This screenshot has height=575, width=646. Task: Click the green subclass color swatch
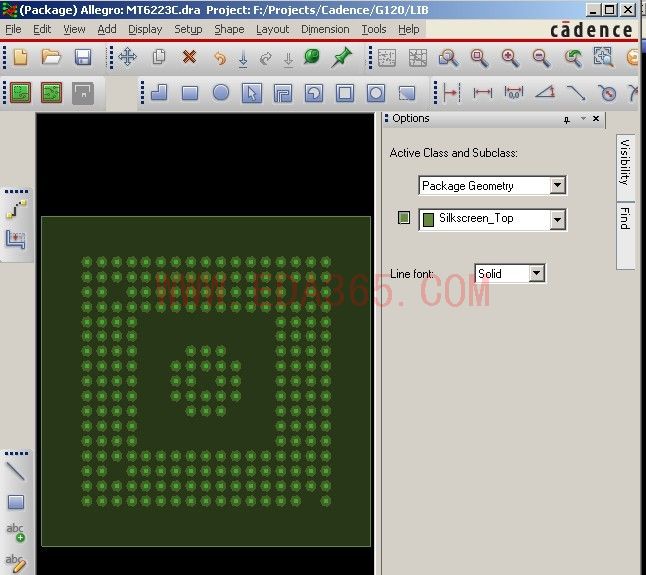404,217
